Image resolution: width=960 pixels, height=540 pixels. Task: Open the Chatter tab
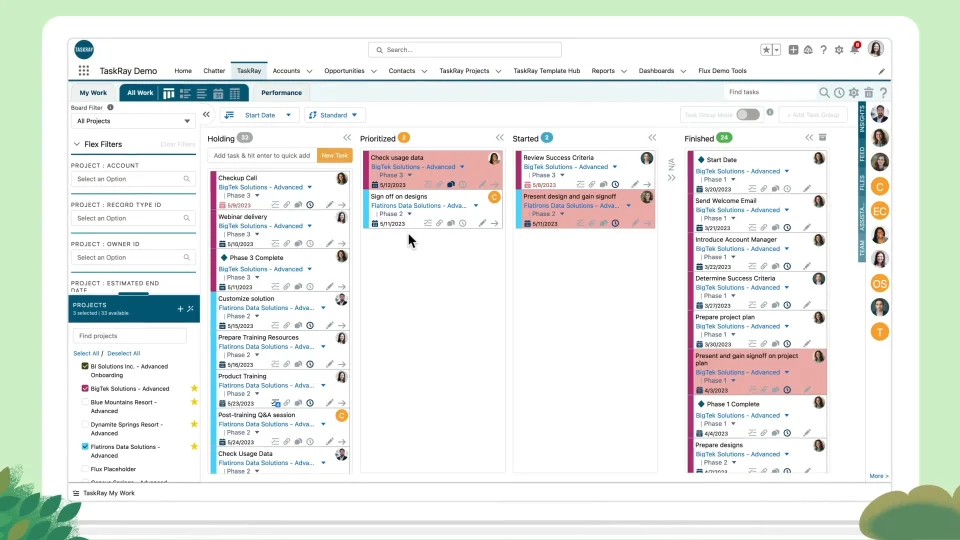click(214, 71)
